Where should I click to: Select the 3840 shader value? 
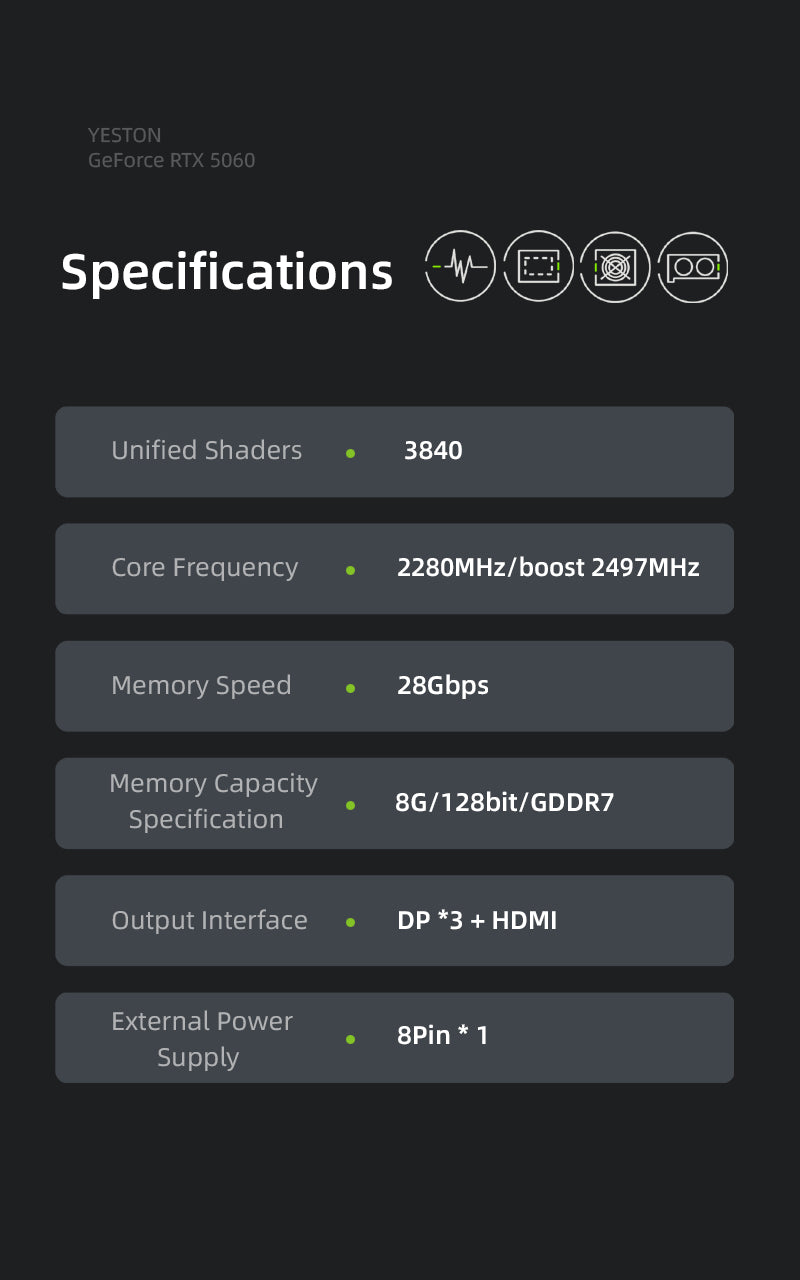tap(433, 451)
